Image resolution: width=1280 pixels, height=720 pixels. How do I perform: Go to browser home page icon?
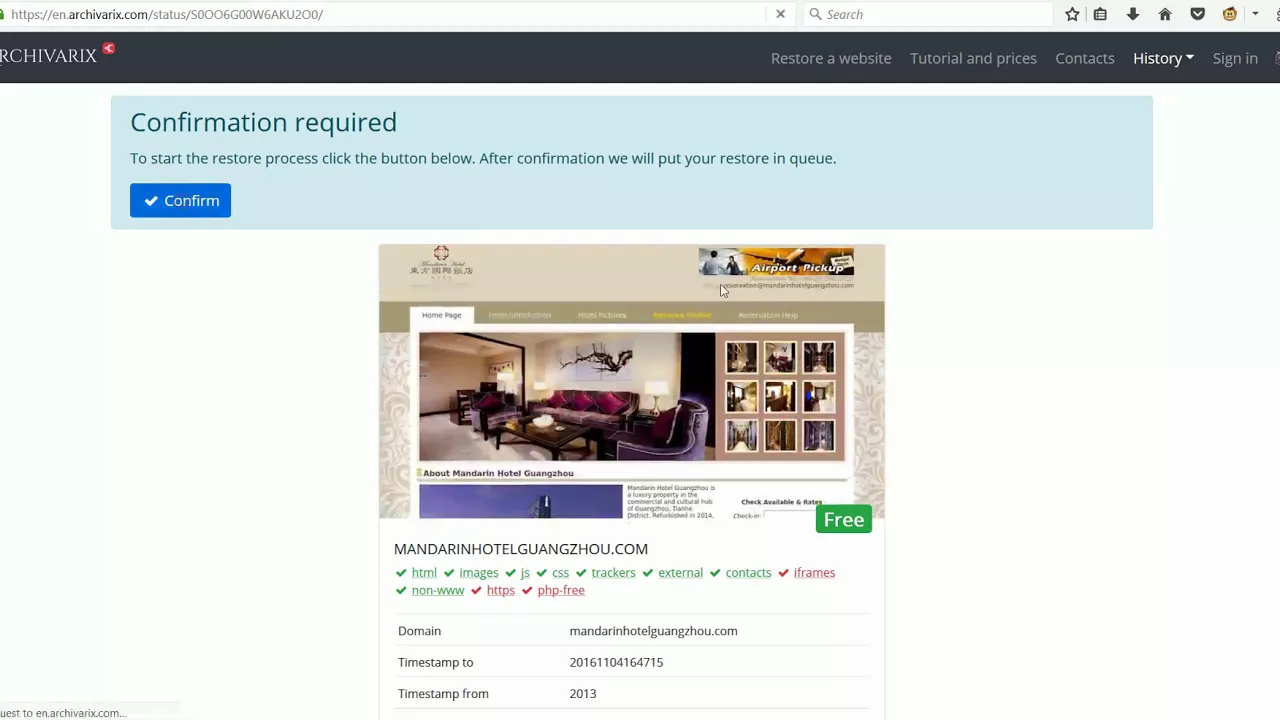pyautogui.click(x=1165, y=14)
